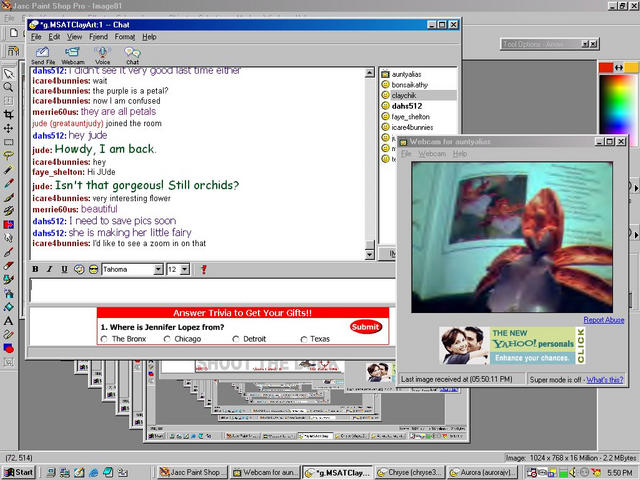
Task: Click the Webcam icon in chat toolbar
Action: [73, 55]
